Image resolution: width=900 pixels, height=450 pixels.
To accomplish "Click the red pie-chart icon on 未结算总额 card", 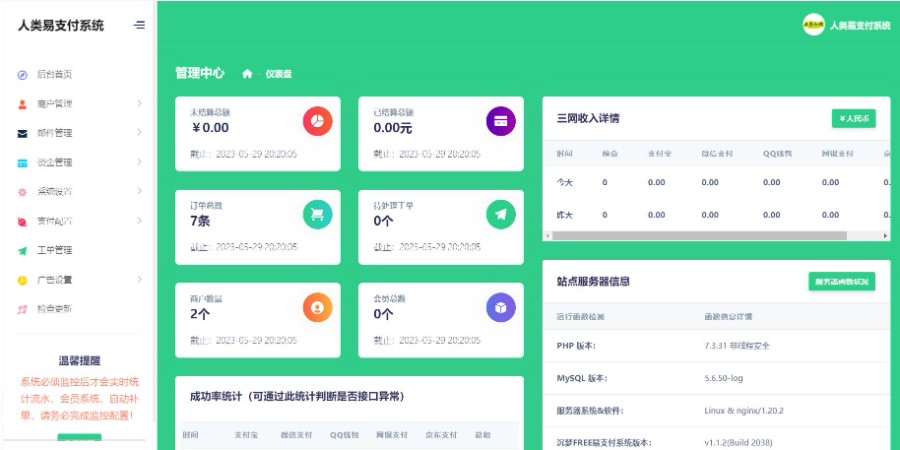I will 317,121.
